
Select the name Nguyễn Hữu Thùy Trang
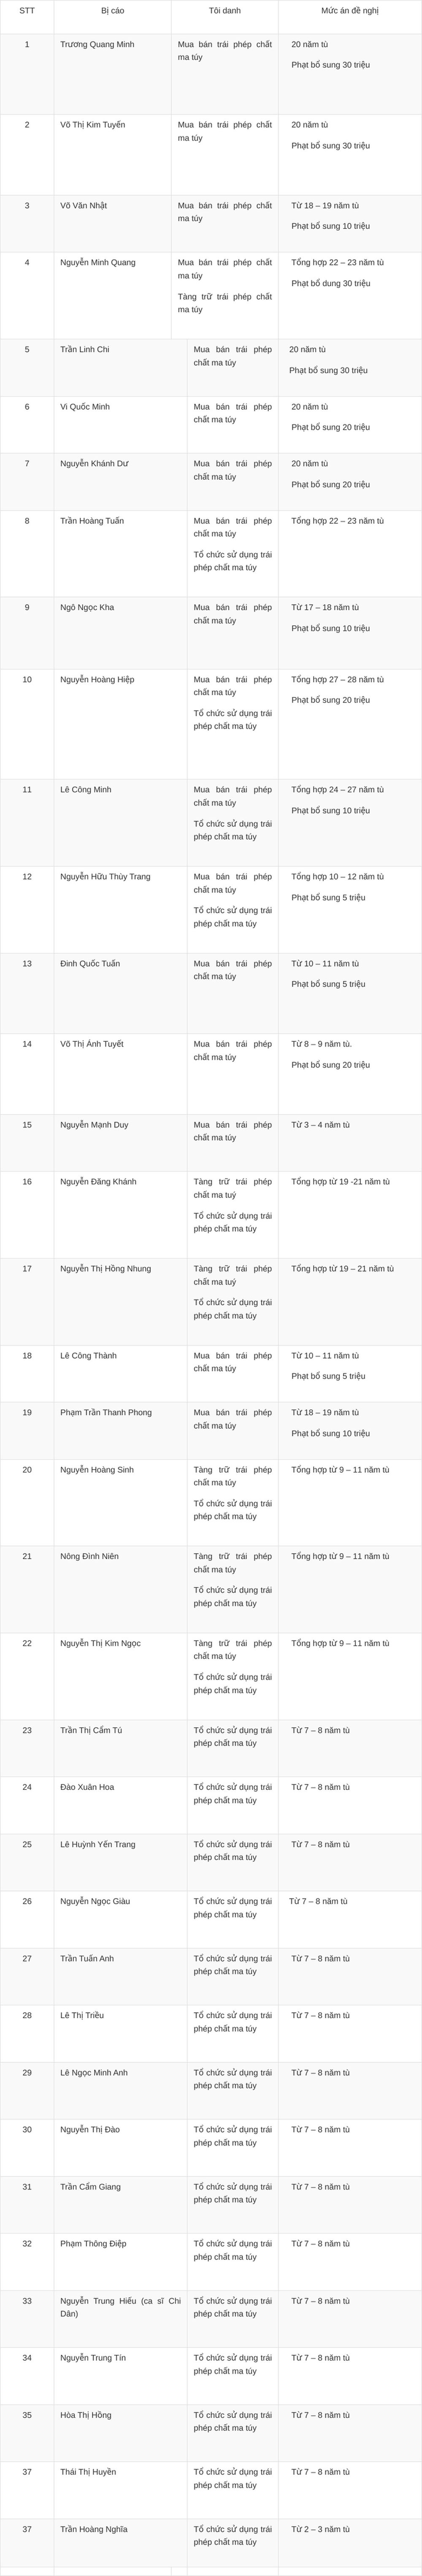pyautogui.click(x=105, y=876)
